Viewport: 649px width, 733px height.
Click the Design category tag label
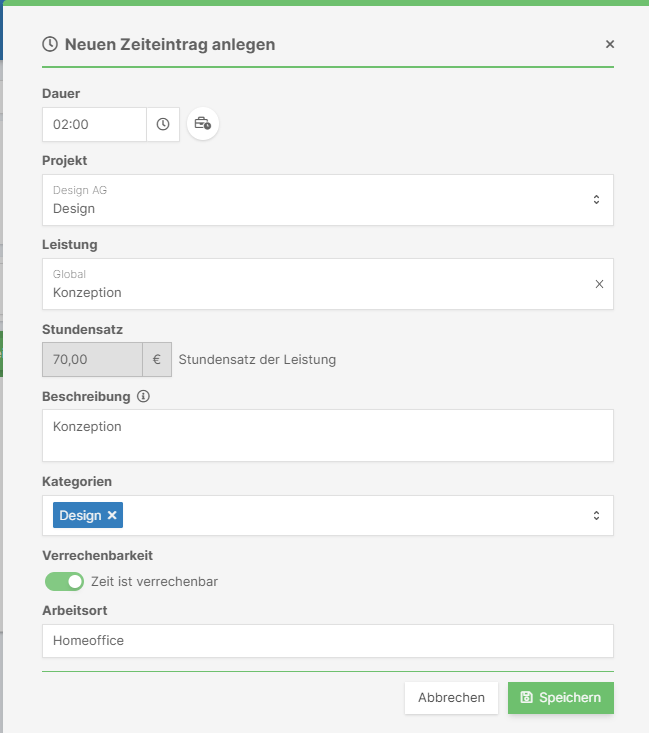(x=80, y=515)
